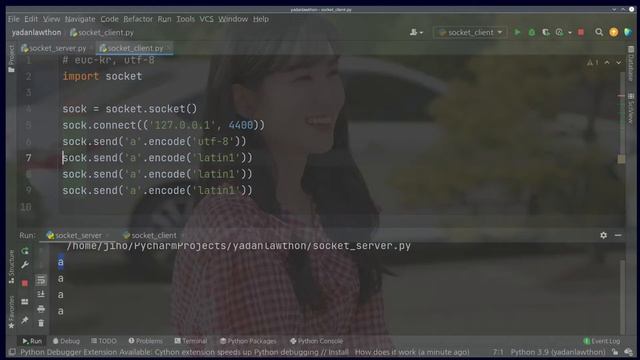The width and height of the screenshot is (640, 360).
Task: Open the Event Log button
Action: click(602, 341)
